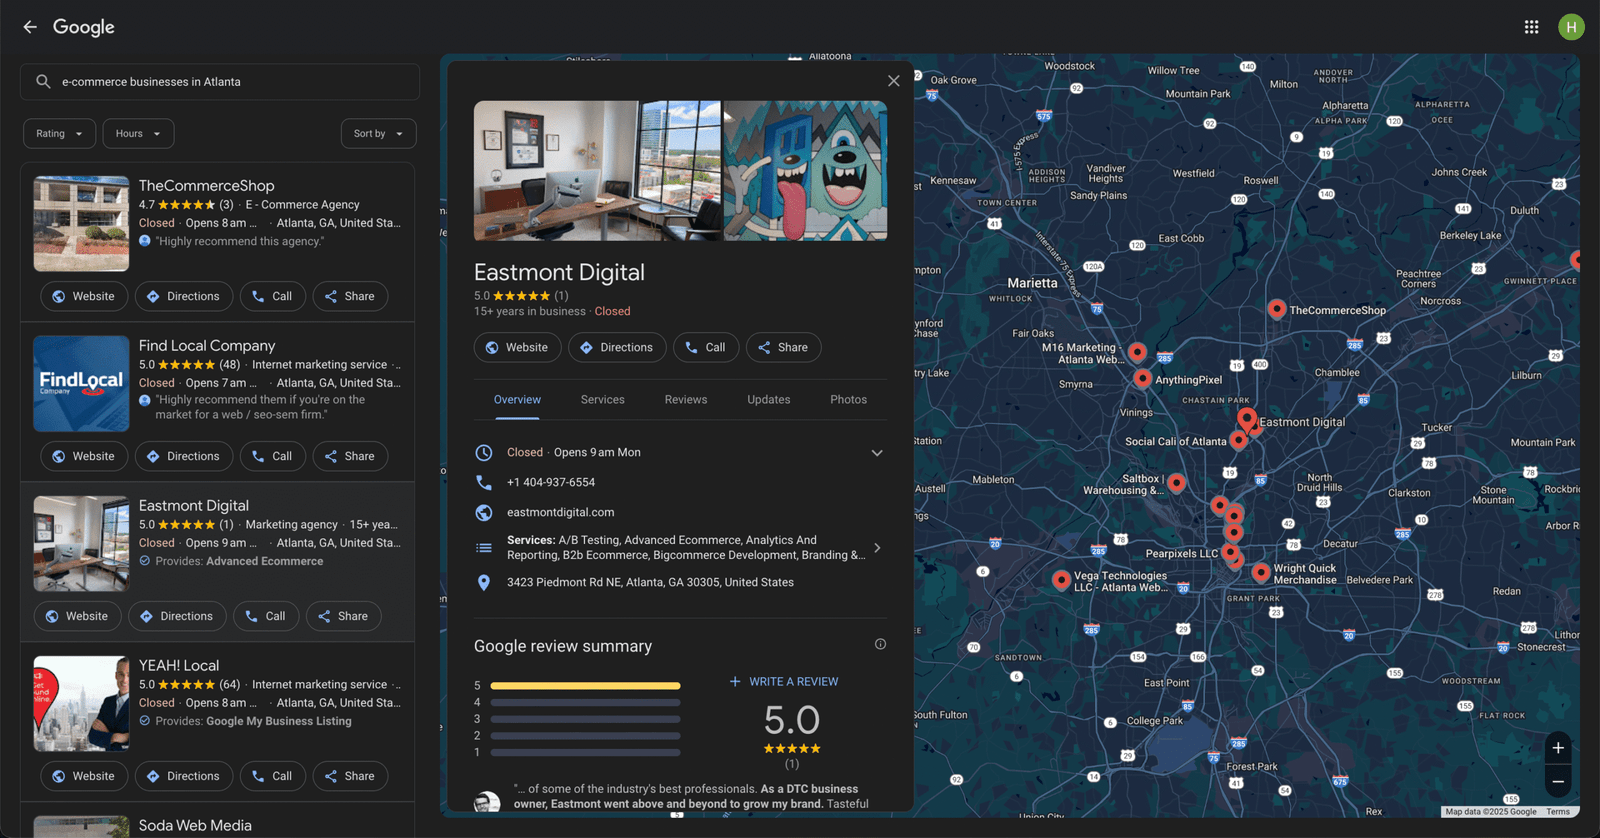Image resolution: width=1600 pixels, height=838 pixels.
Task: Zoom in on the map
Action: 1558,748
